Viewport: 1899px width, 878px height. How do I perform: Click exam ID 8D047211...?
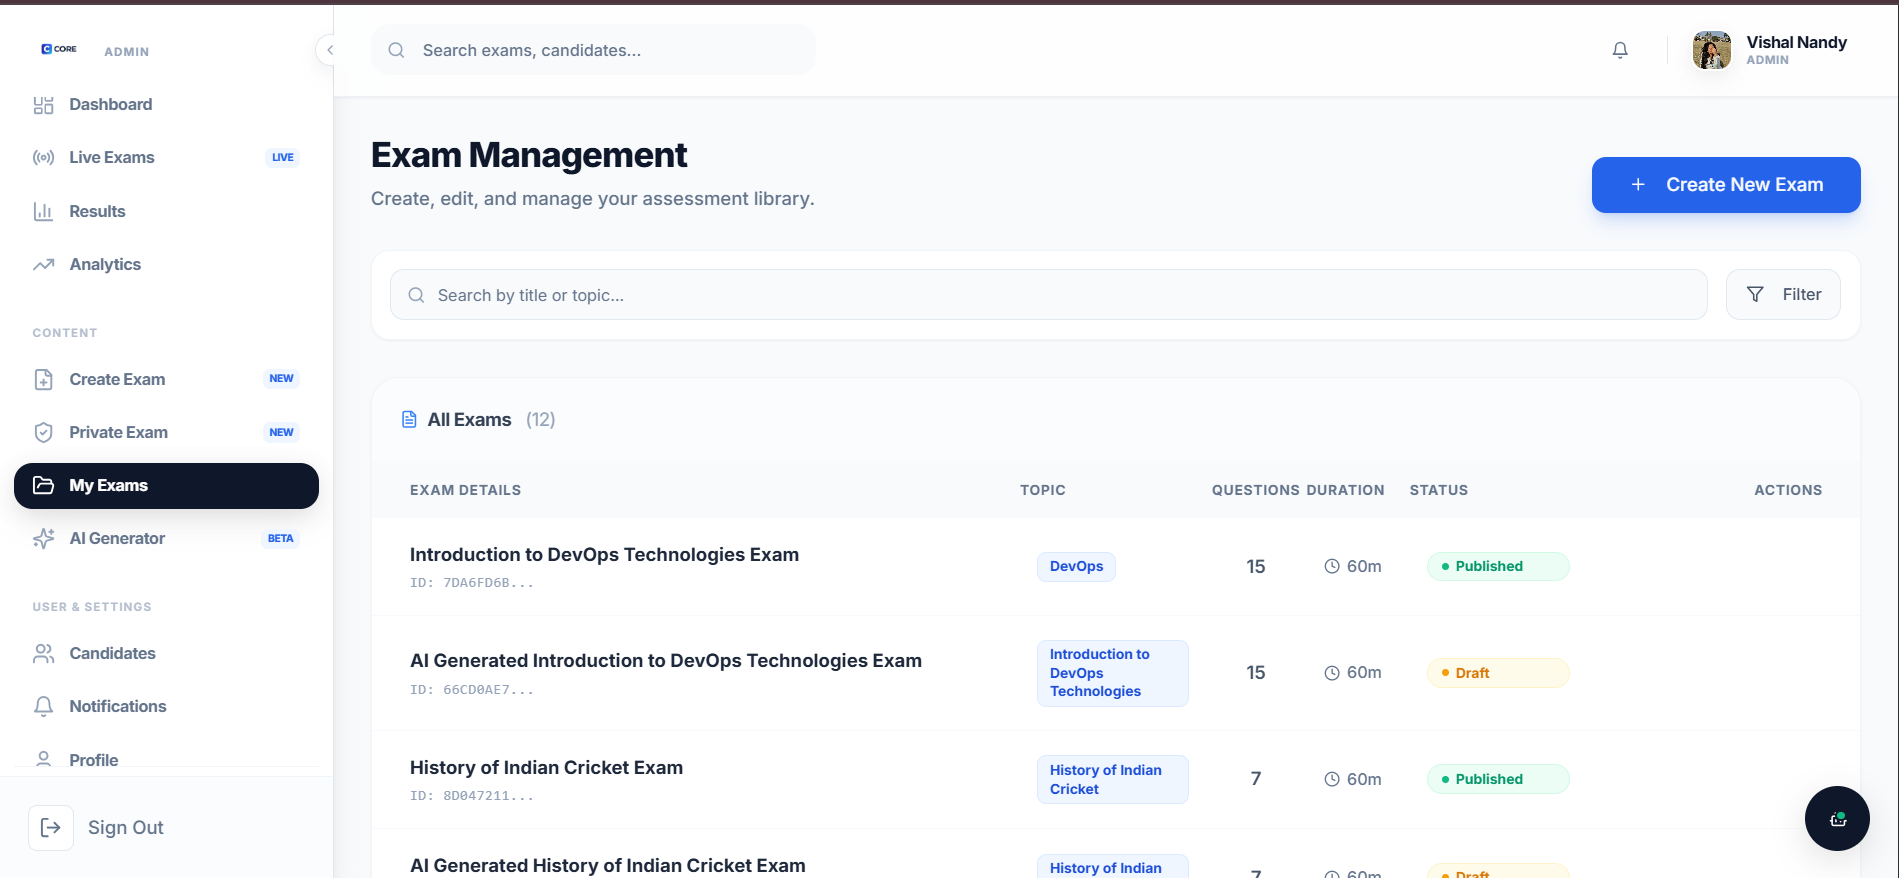pos(472,796)
